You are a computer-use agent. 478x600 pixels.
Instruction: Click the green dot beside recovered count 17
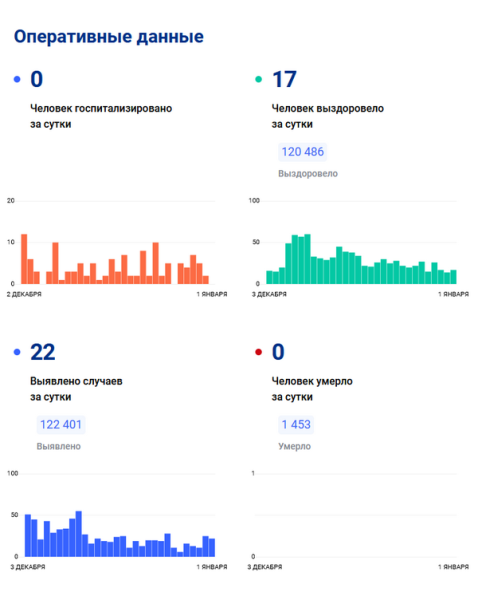[x=258, y=79]
